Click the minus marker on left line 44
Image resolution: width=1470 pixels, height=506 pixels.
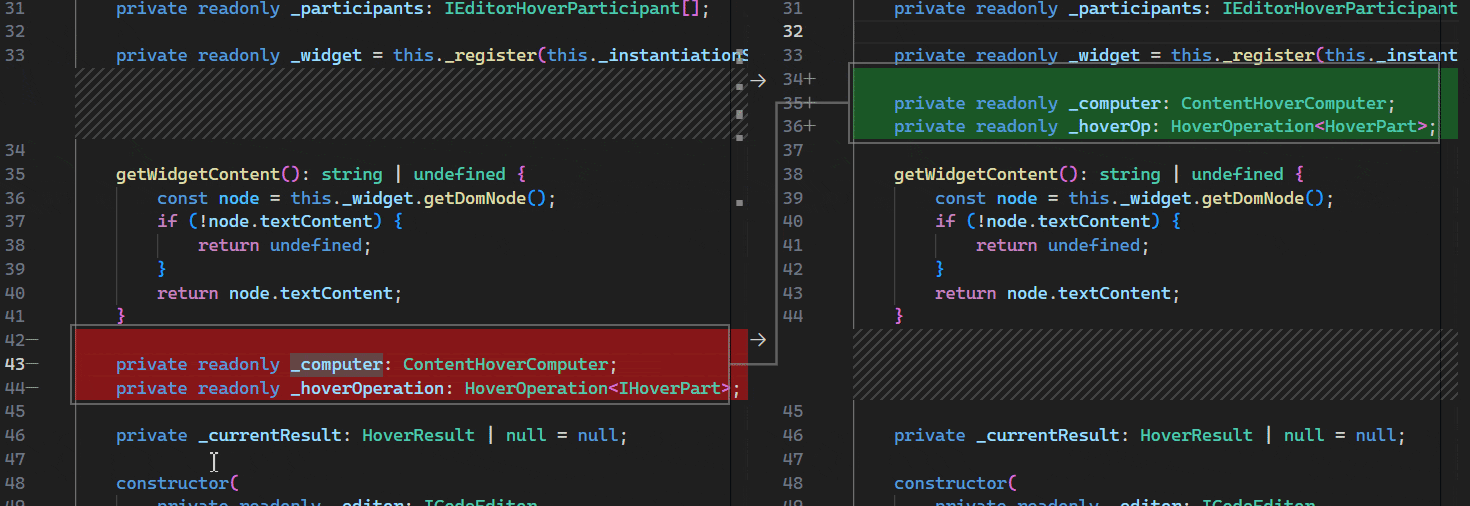pos(31,388)
